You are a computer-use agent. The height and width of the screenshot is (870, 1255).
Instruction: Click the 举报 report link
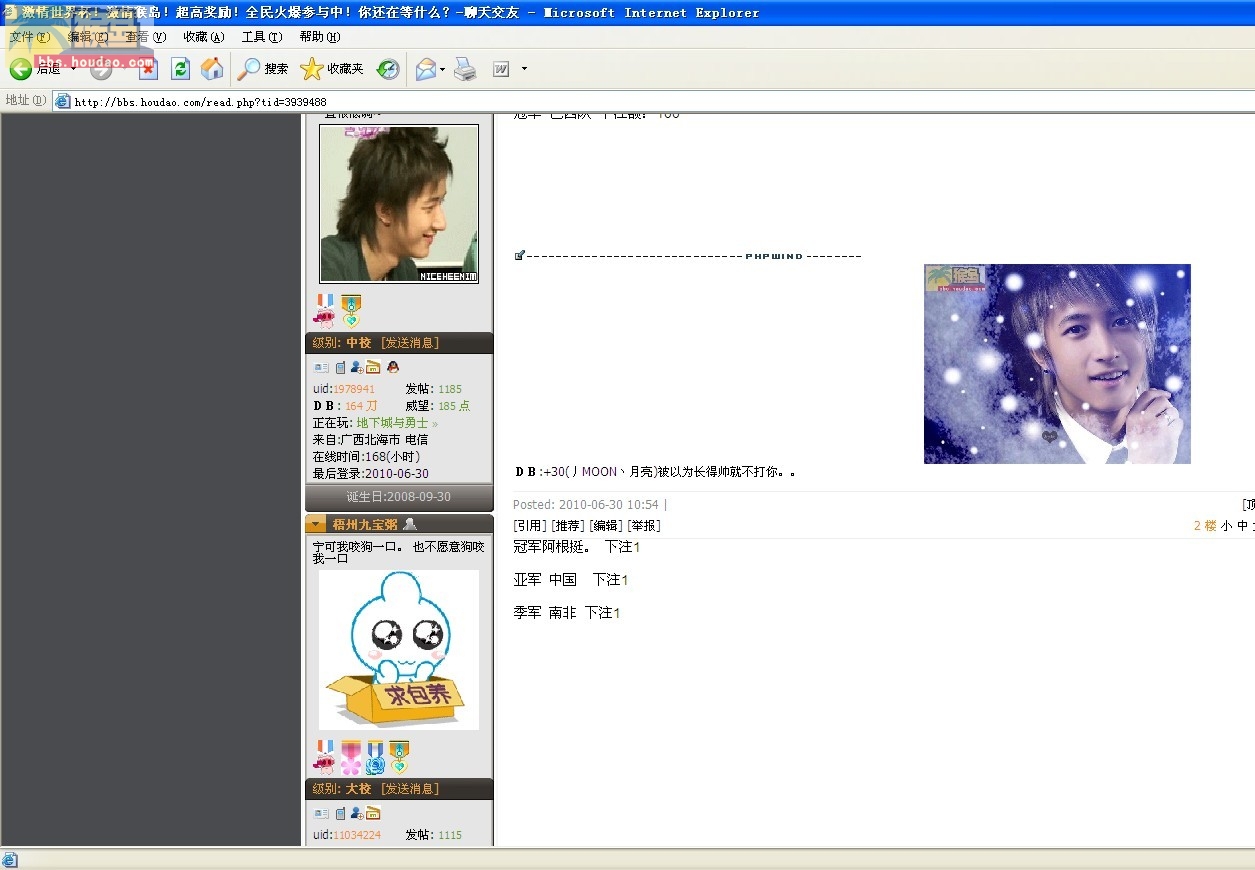[x=644, y=525]
